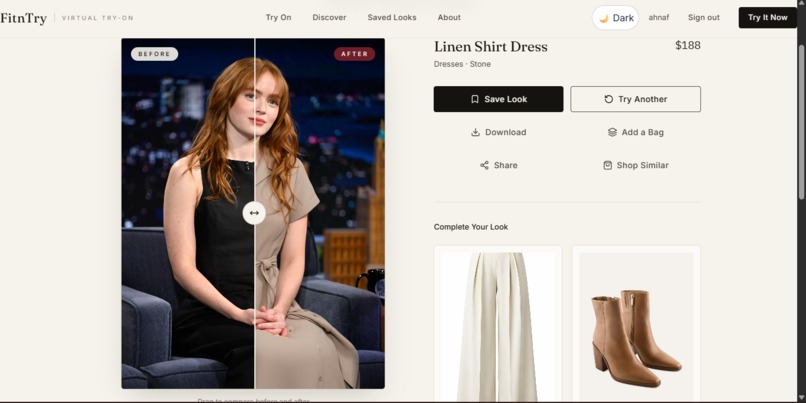Viewport: 806px width, 403px height.
Task: Click Add a Bag
Action: [x=635, y=132]
